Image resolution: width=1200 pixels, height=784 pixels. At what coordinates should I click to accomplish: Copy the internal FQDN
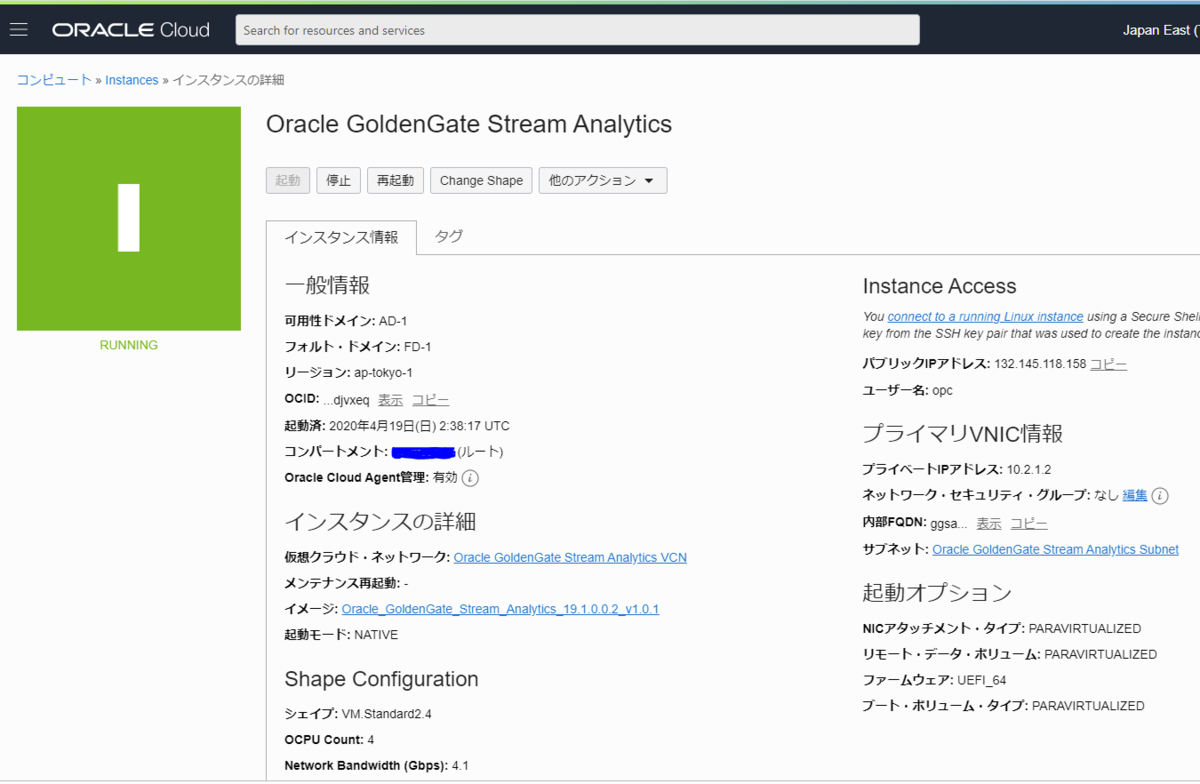(x=1029, y=524)
